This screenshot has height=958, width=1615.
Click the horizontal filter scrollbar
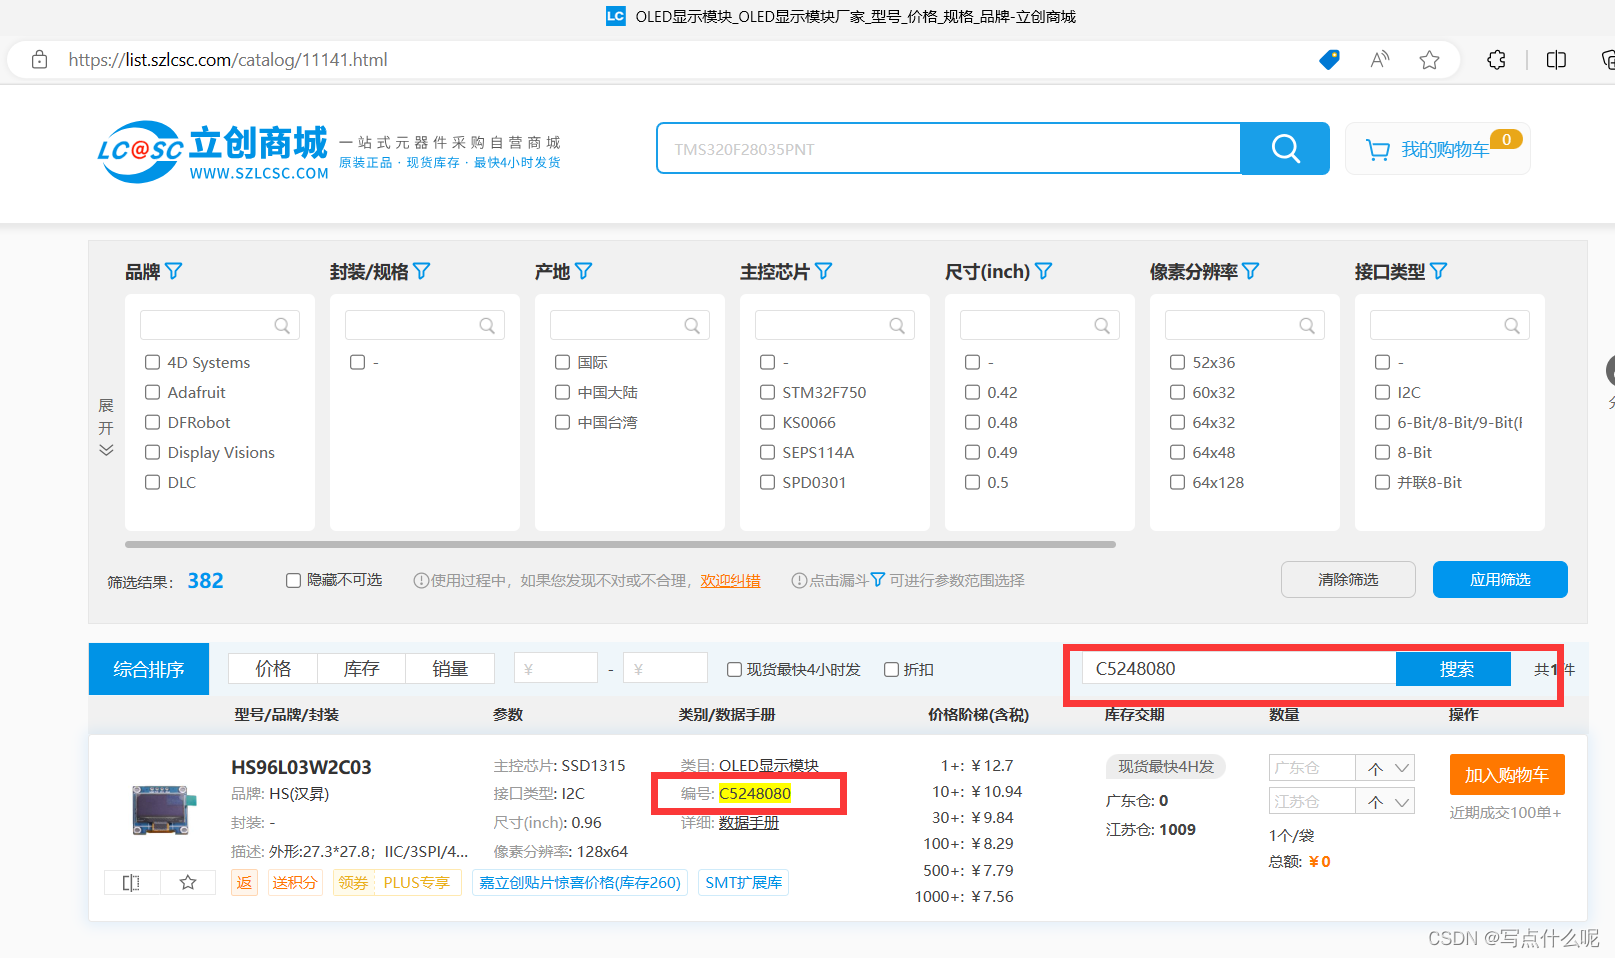[x=620, y=545]
